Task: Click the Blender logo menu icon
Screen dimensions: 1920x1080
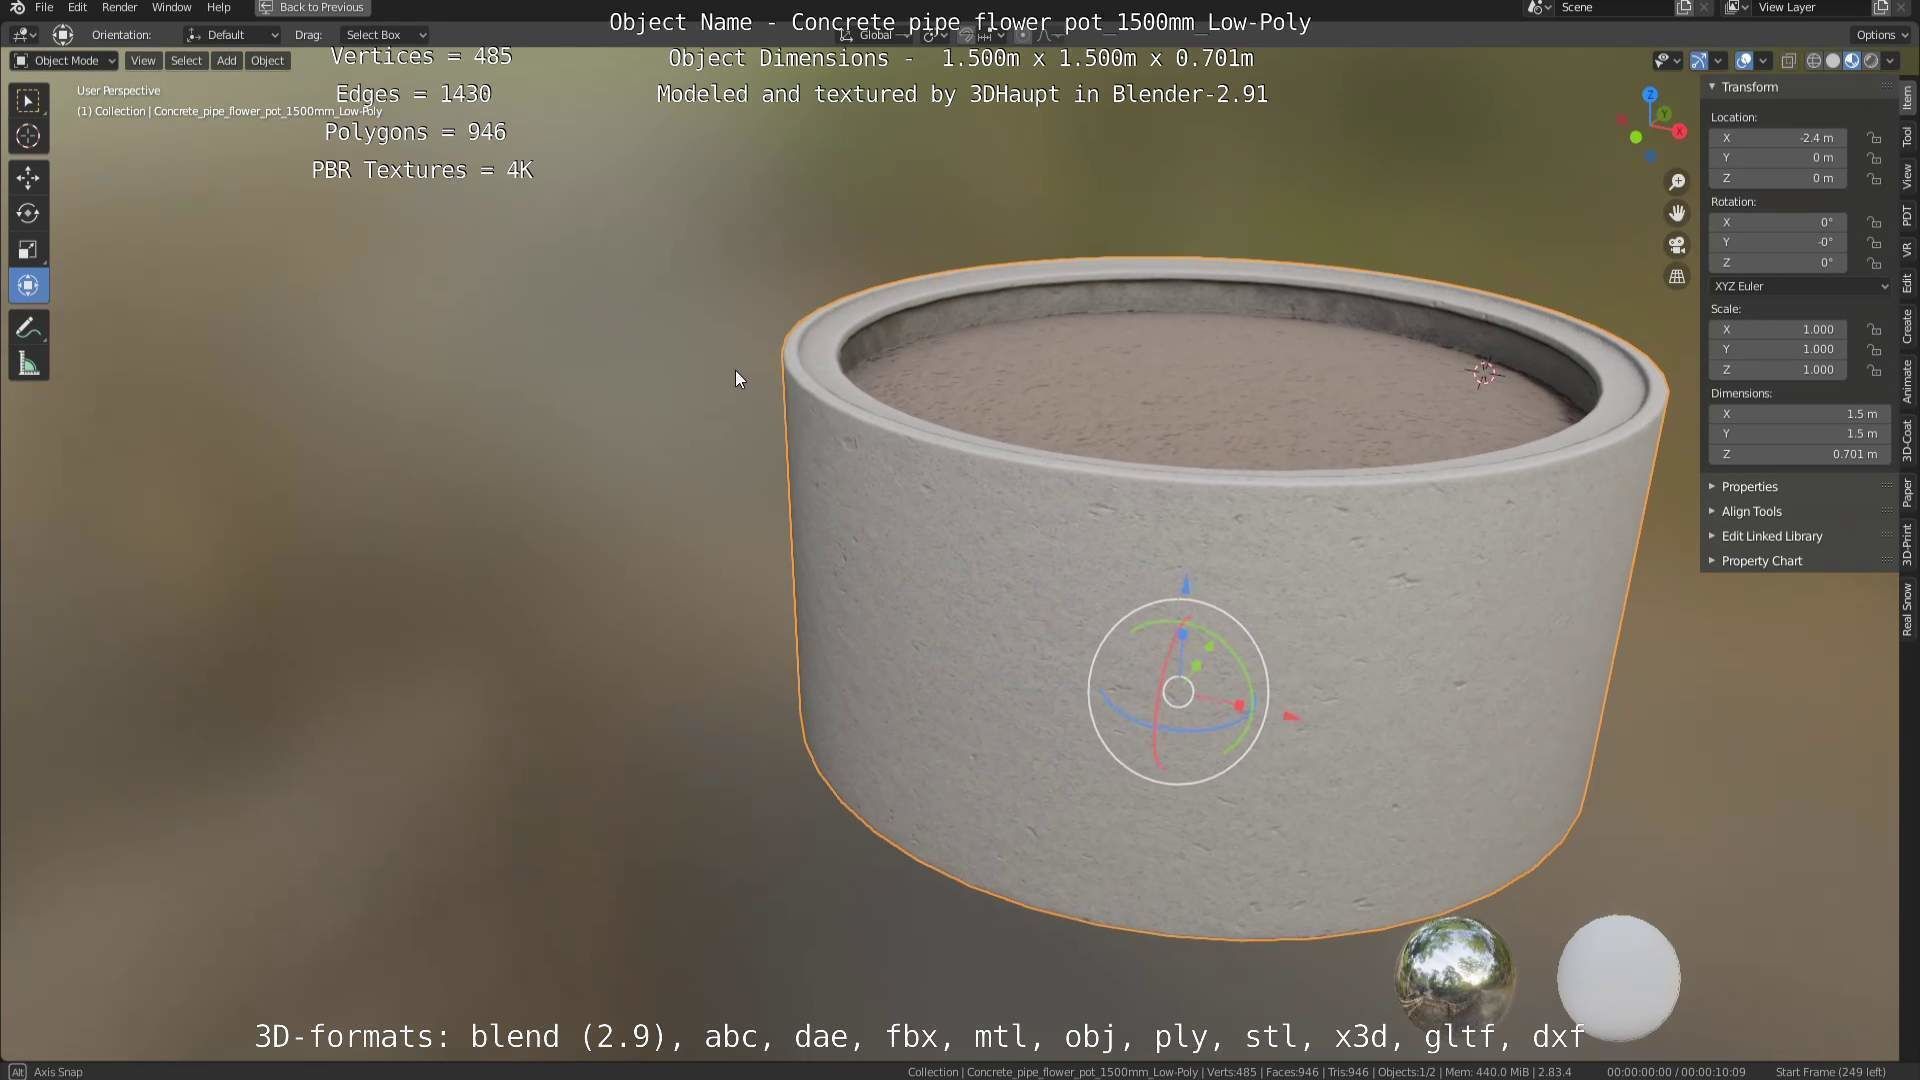Action: click(x=17, y=7)
